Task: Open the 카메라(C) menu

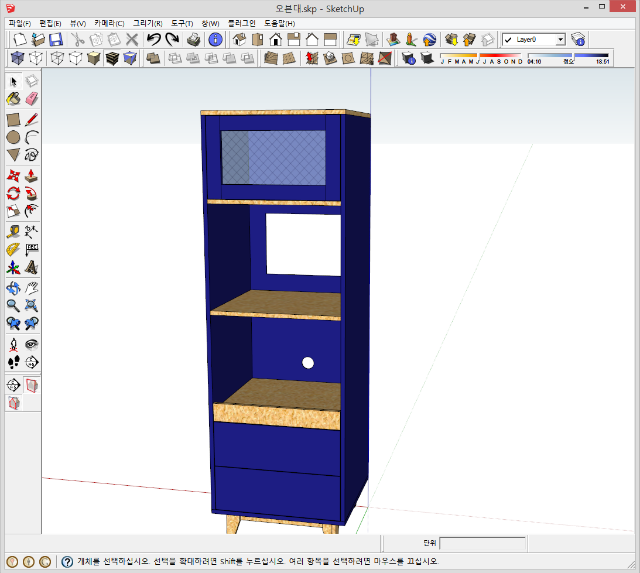Action: [x=109, y=23]
